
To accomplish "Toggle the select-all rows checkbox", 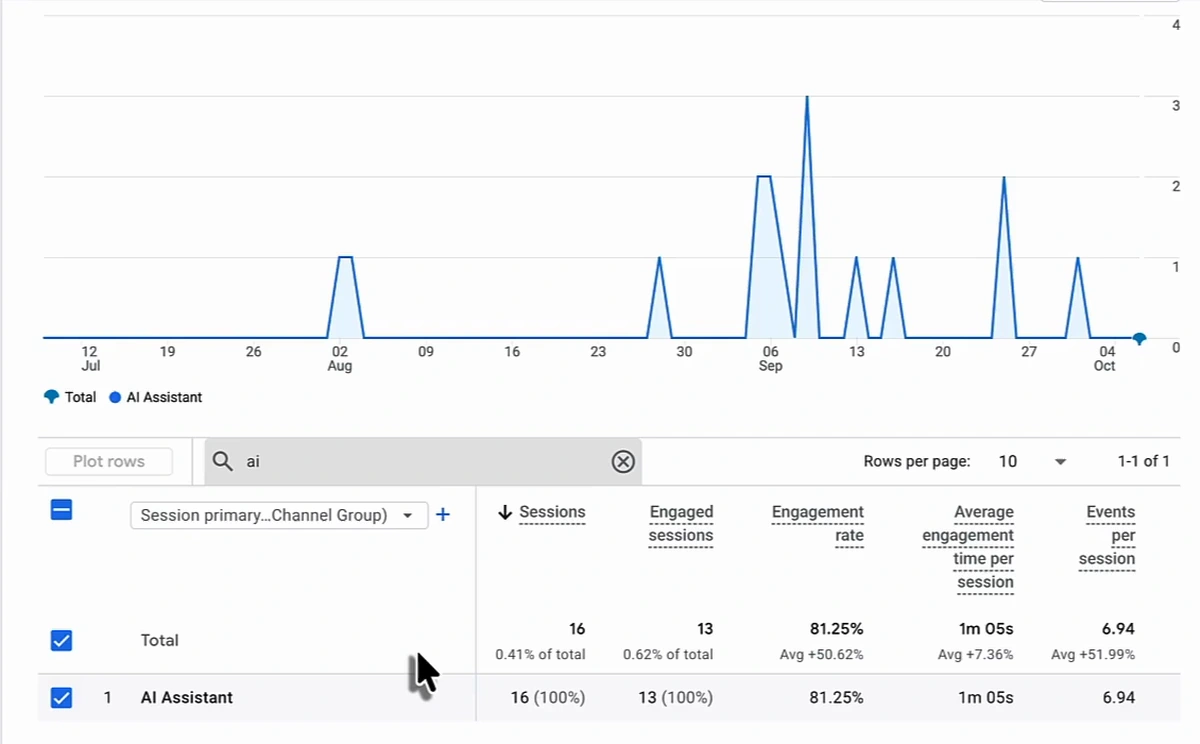I will tap(61, 510).
